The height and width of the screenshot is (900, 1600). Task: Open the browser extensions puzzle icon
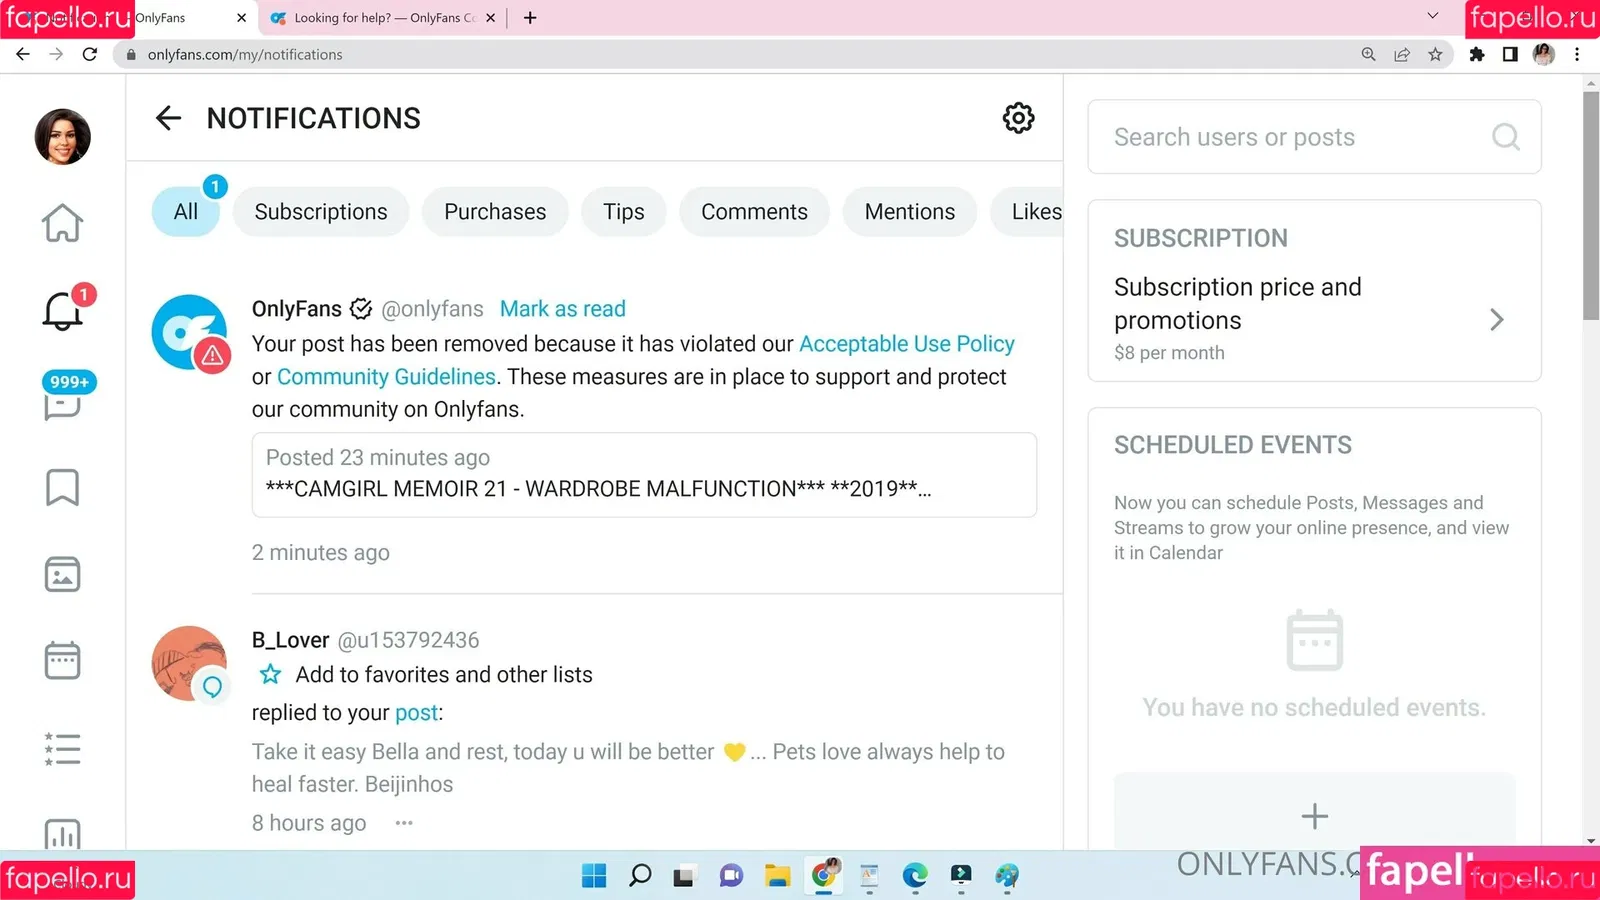[x=1477, y=54]
